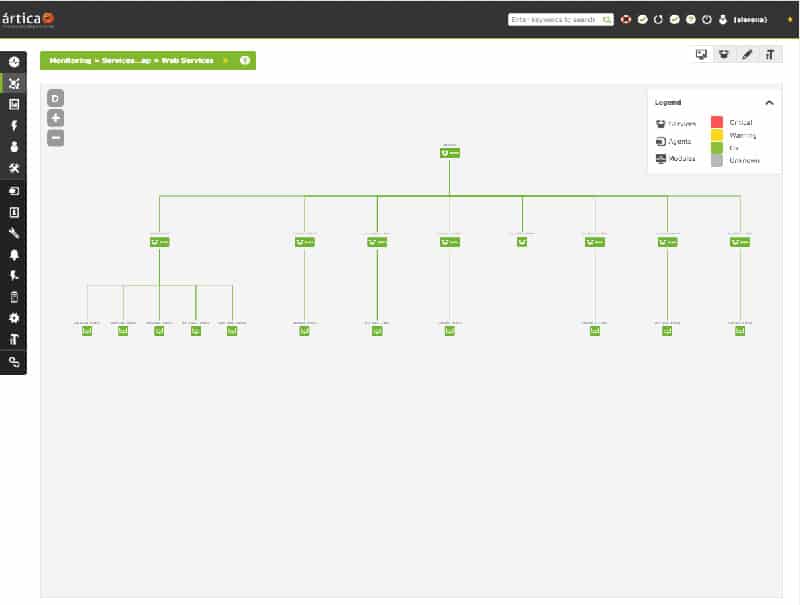Click the grey Unknown swatch in the legend
This screenshot has width=800, height=605.
717,160
